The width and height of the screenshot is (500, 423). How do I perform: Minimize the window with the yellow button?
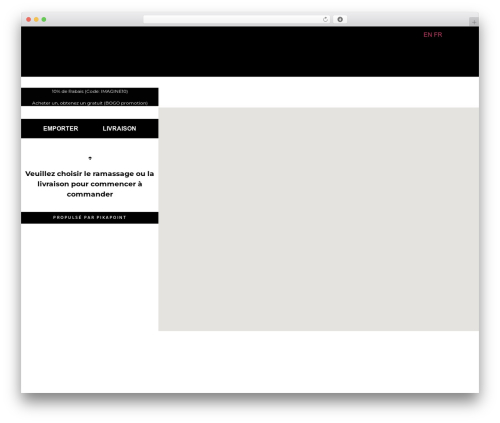[36, 19]
